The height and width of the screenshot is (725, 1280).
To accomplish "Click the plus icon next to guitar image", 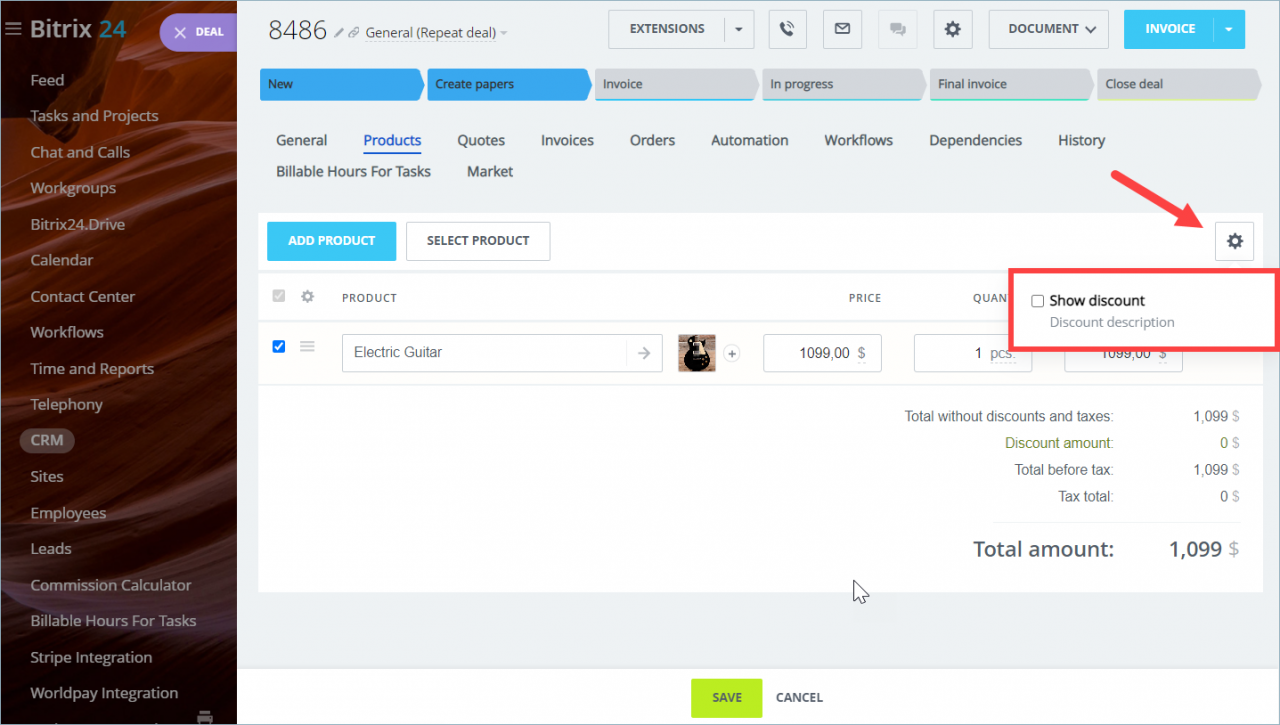I will (732, 353).
